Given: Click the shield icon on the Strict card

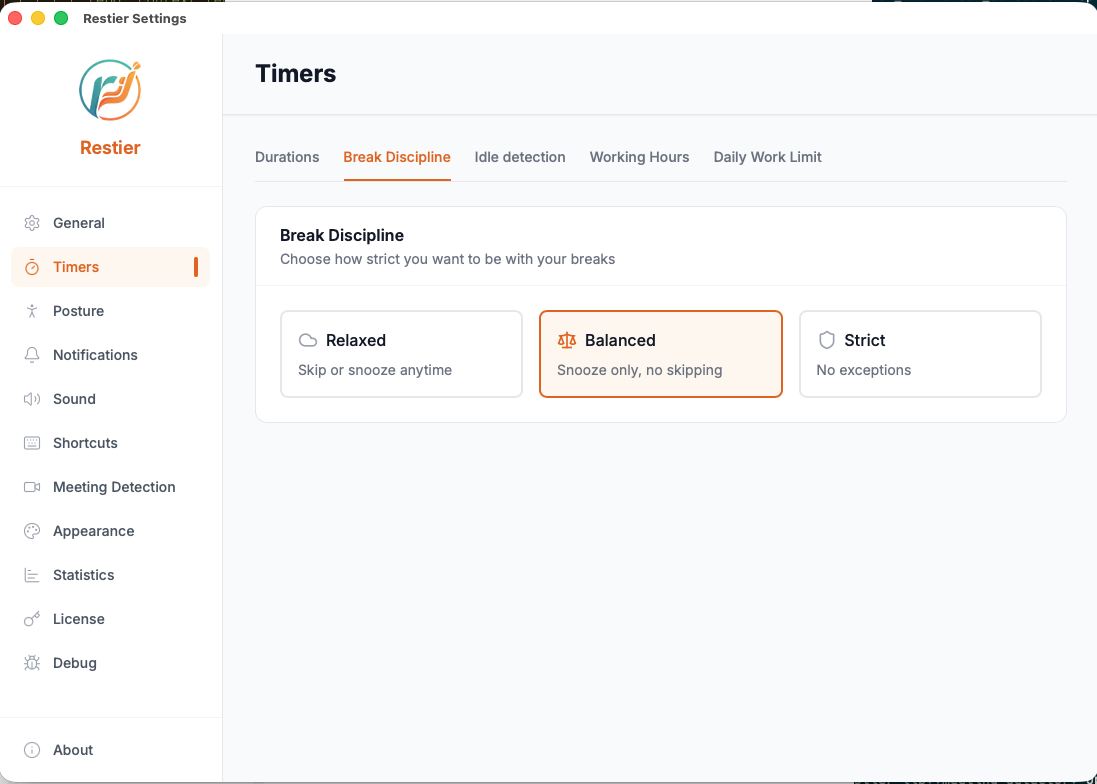Looking at the screenshot, I should pyautogui.click(x=827, y=340).
